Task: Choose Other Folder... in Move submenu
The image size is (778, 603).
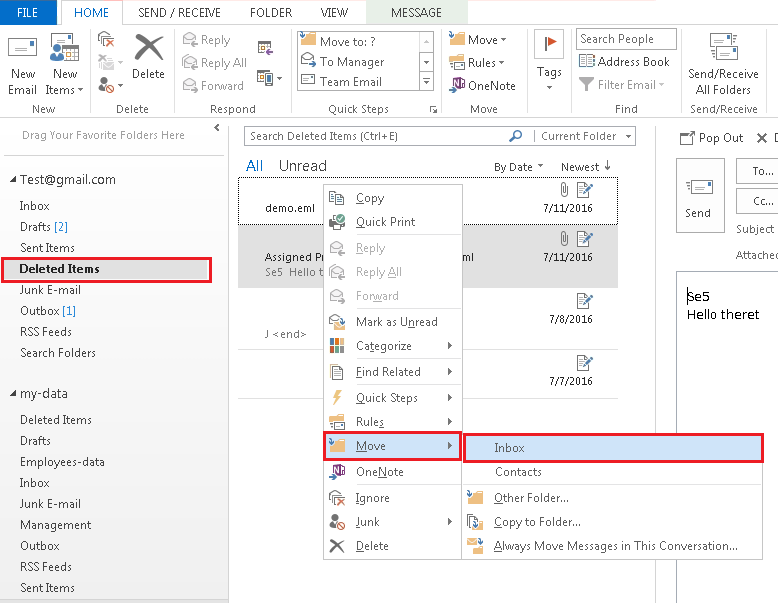Action: (x=613, y=498)
